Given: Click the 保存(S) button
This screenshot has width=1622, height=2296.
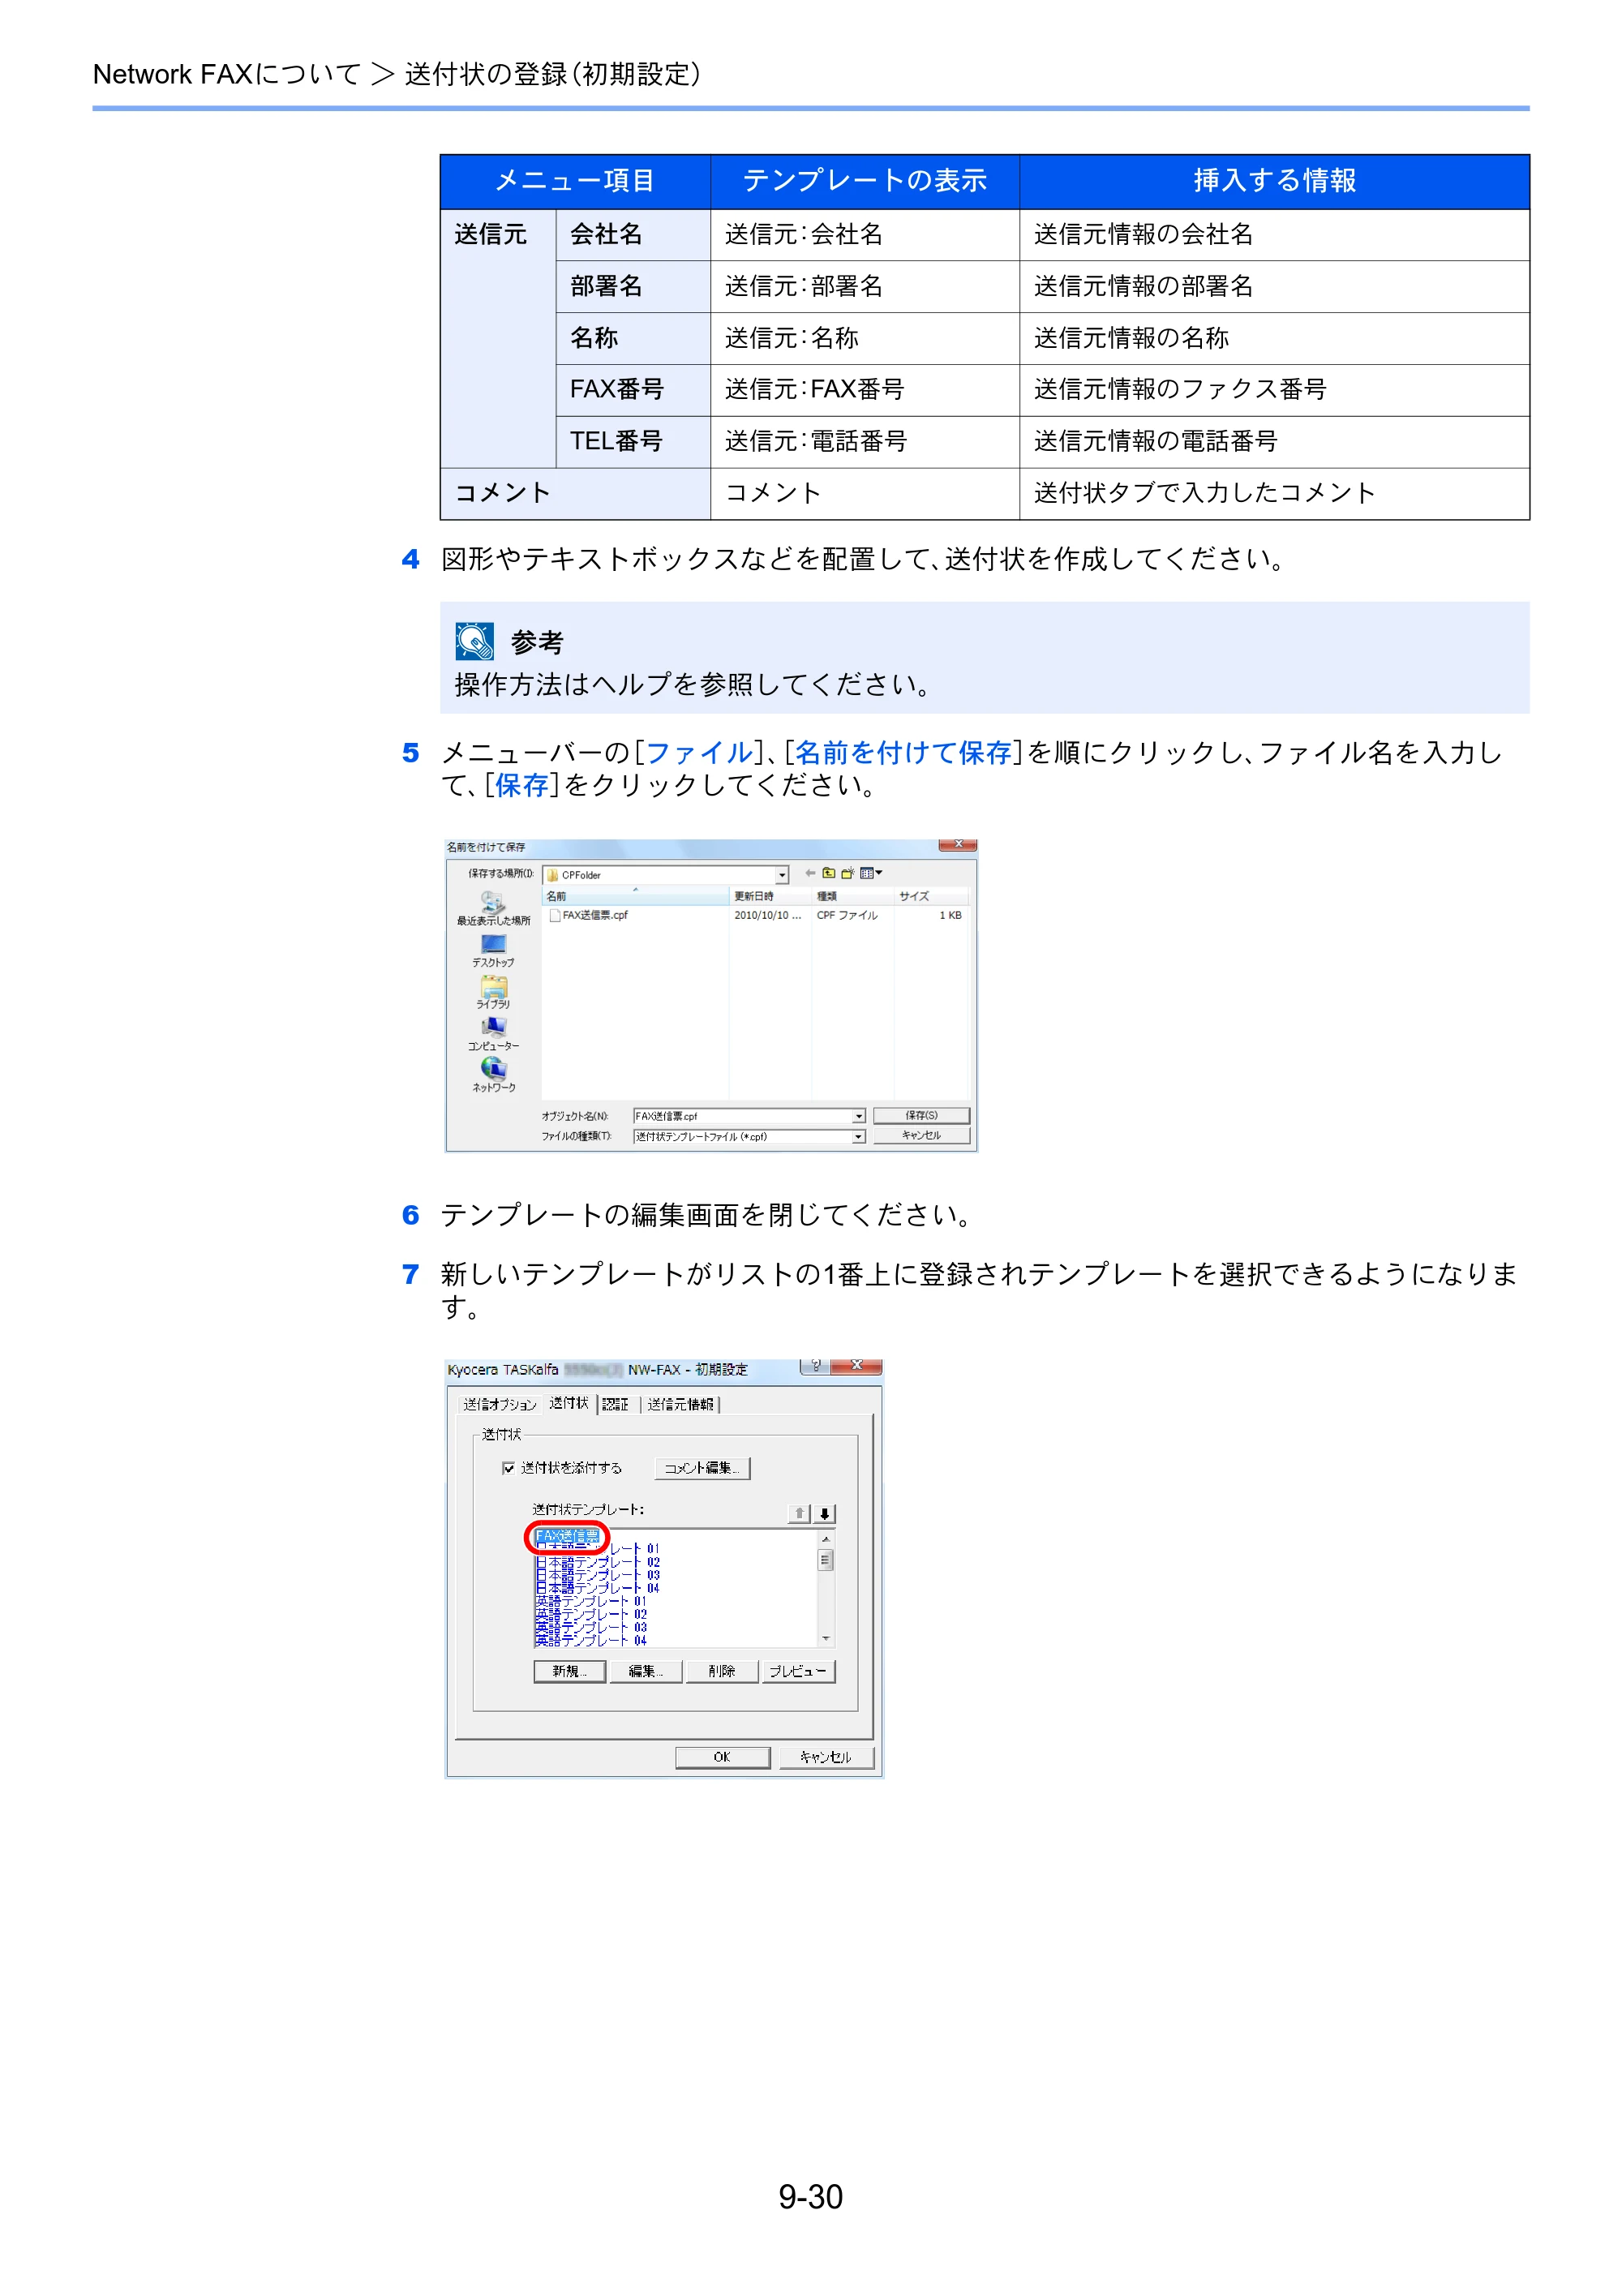Looking at the screenshot, I should pos(921,1115).
